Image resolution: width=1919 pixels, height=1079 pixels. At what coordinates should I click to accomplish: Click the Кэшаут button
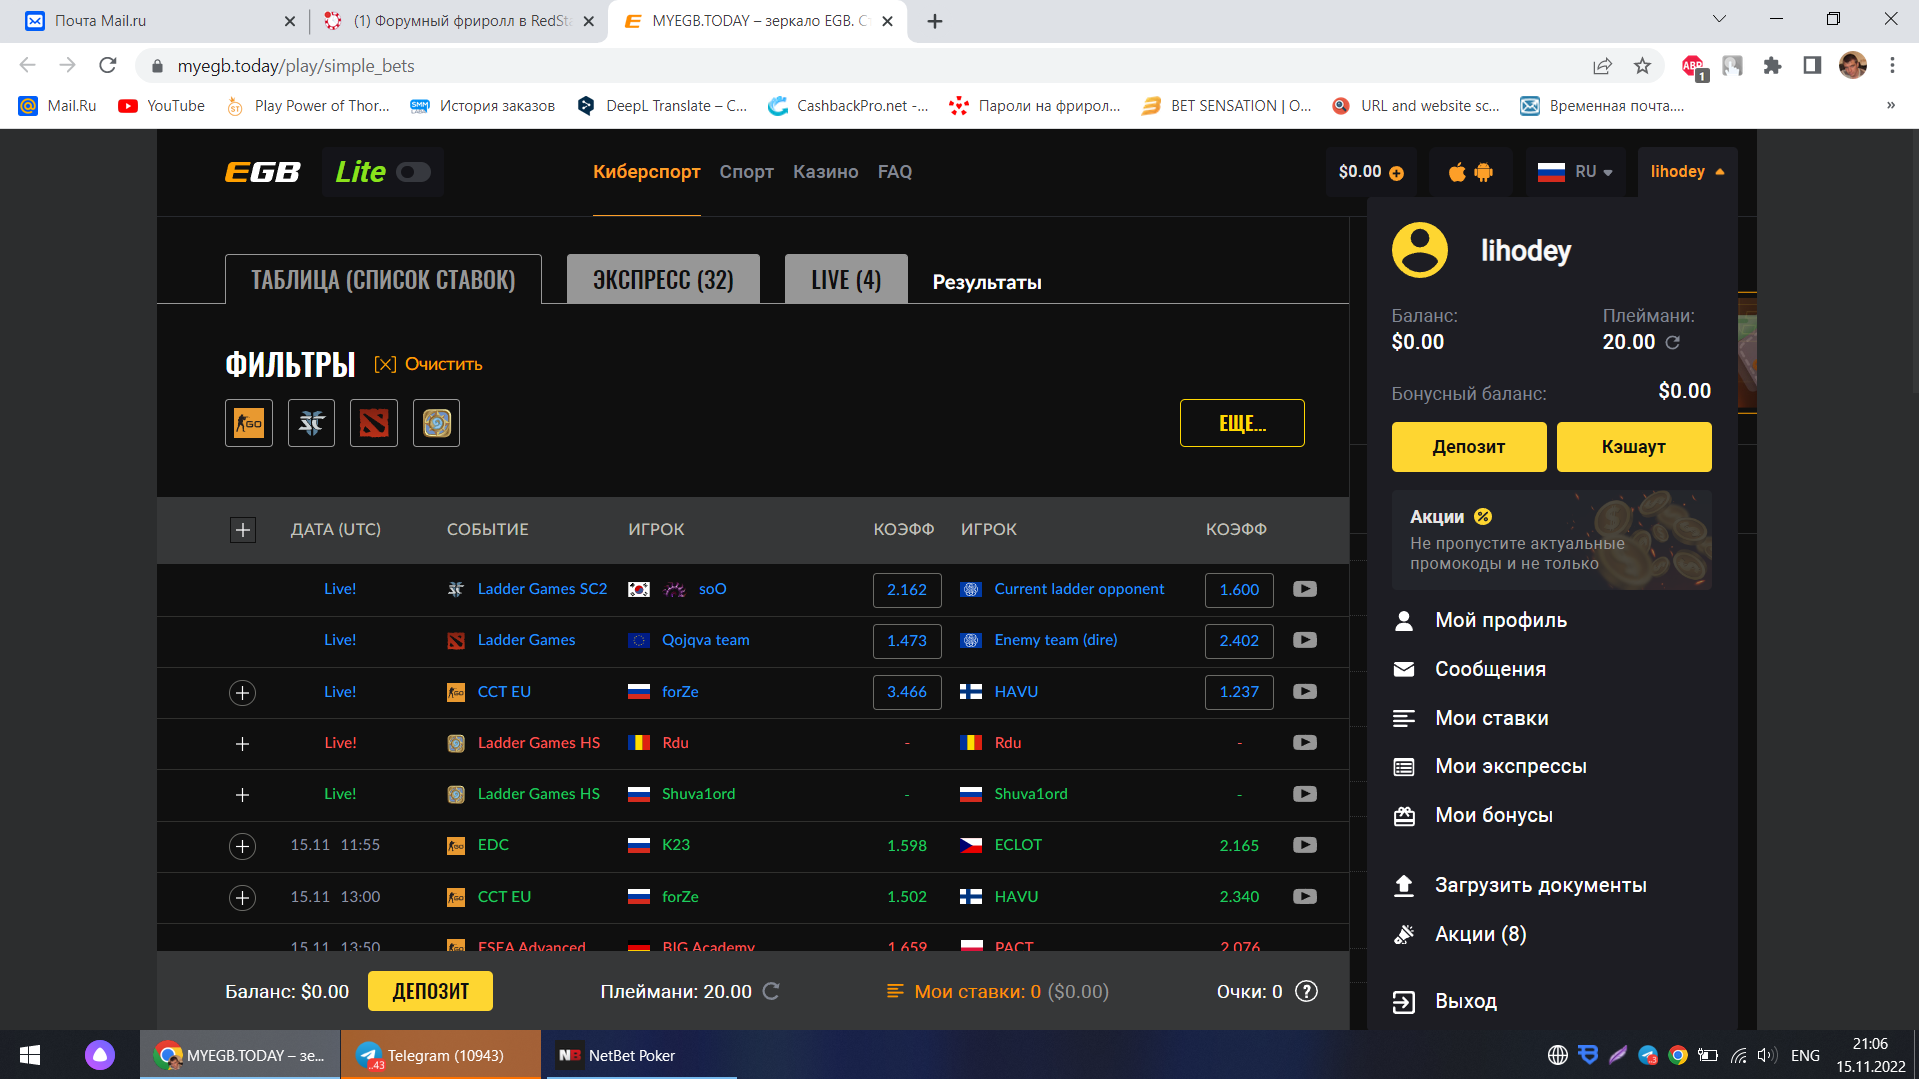1634,447
